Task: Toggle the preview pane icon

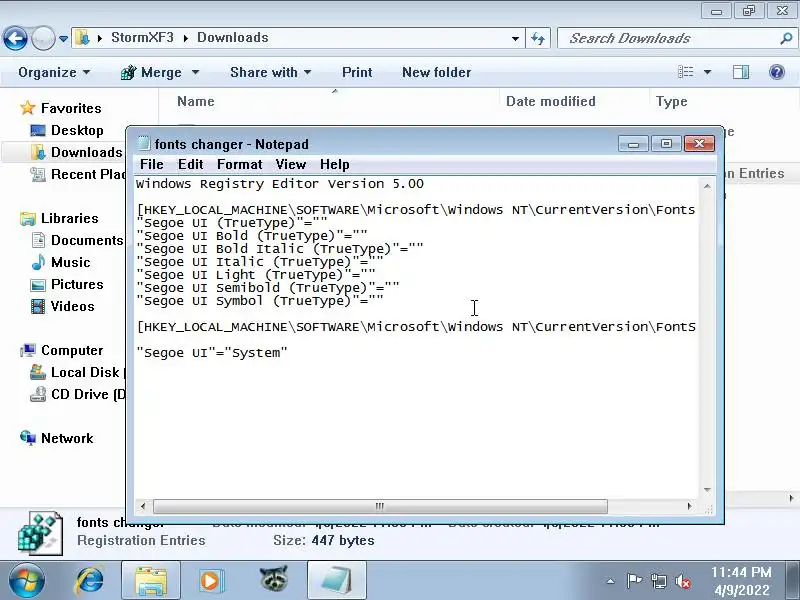Action: coord(741,72)
